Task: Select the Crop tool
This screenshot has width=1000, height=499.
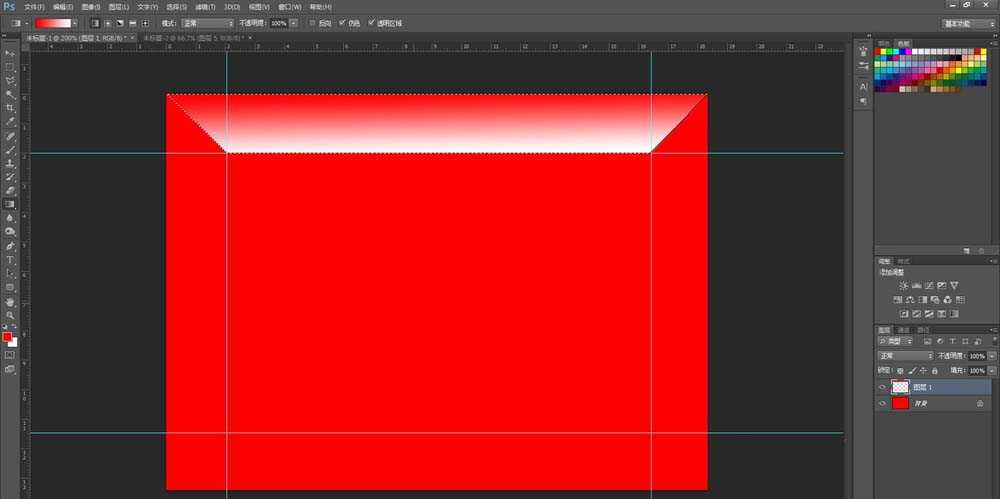Action: pos(10,108)
